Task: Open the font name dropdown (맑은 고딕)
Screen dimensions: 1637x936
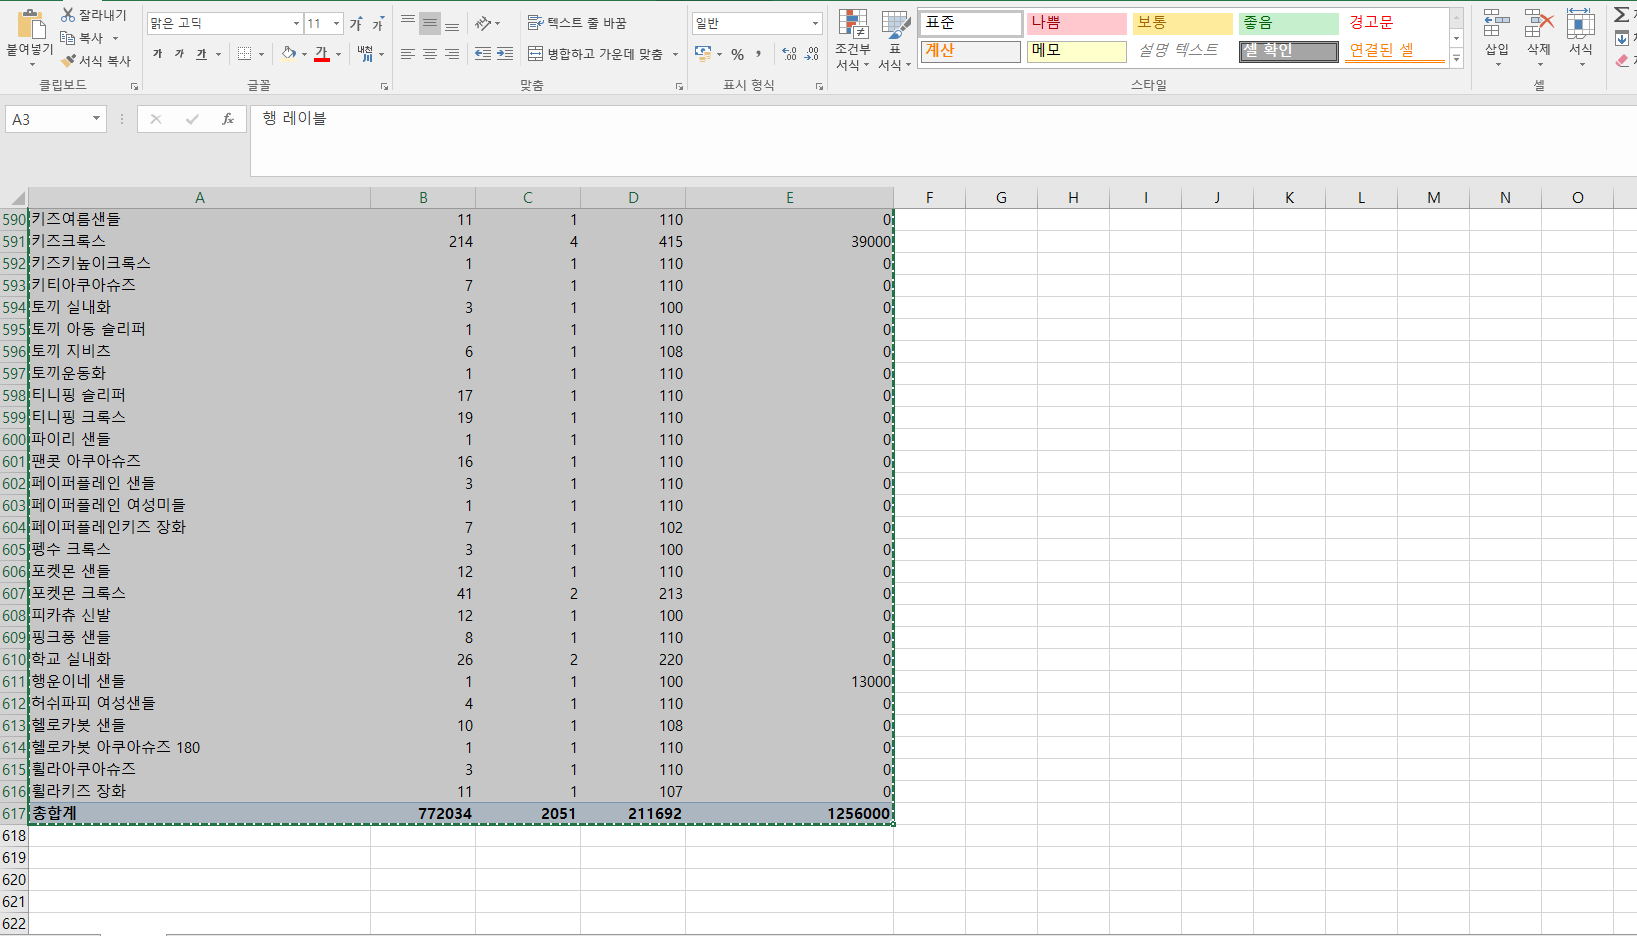Action: tap(296, 23)
